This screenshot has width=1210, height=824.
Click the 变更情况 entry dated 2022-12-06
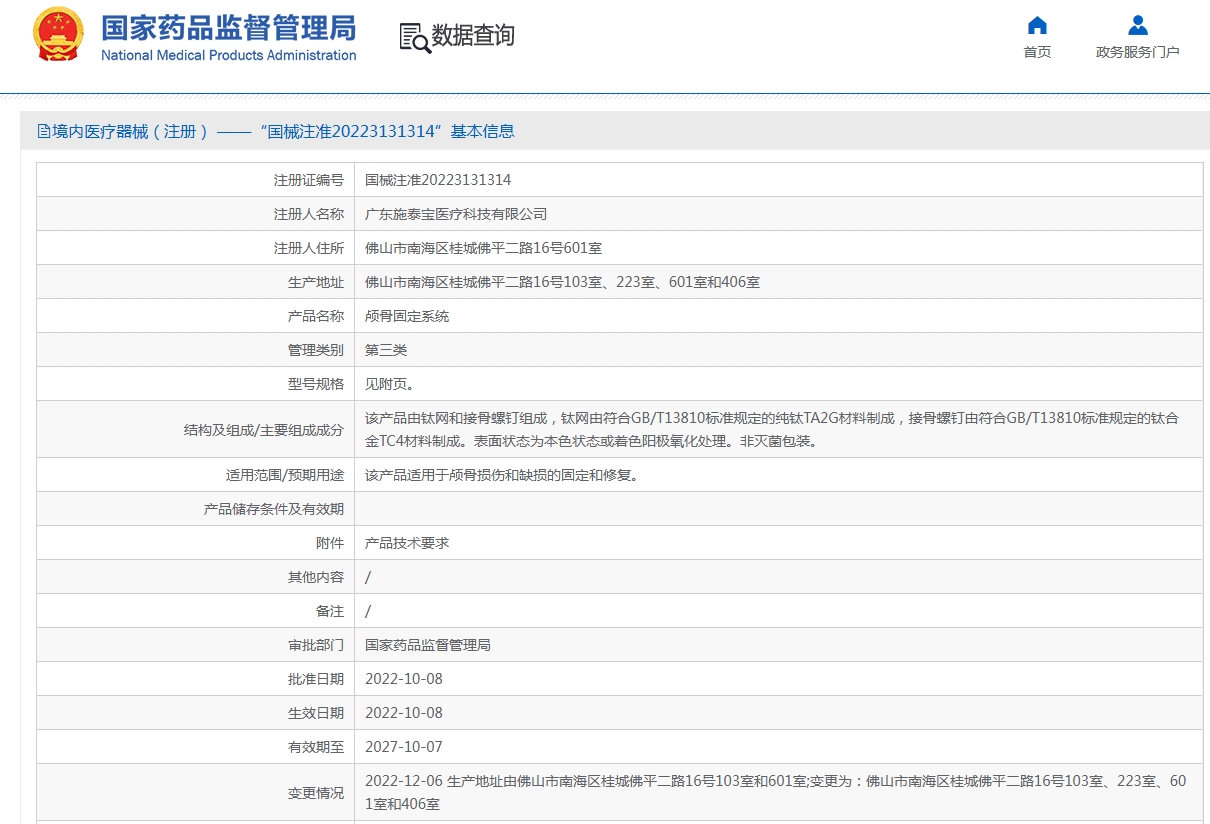click(776, 792)
